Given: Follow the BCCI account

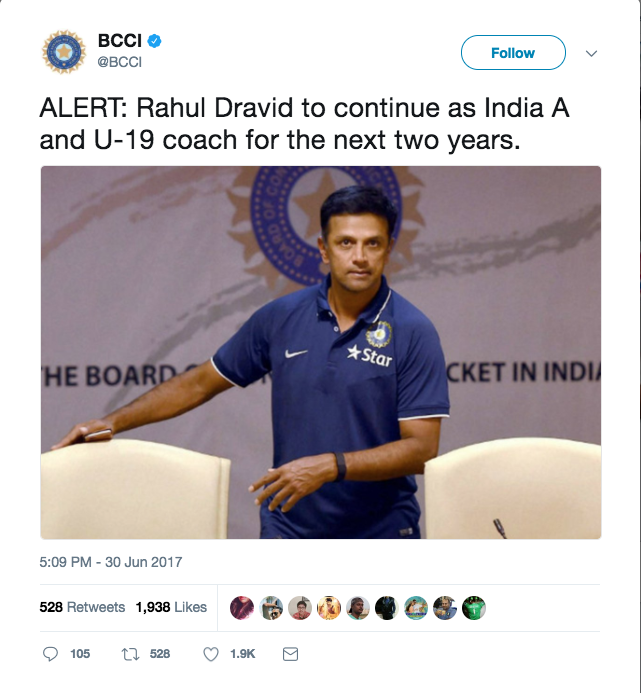Looking at the screenshot, I should coord(513,53).
